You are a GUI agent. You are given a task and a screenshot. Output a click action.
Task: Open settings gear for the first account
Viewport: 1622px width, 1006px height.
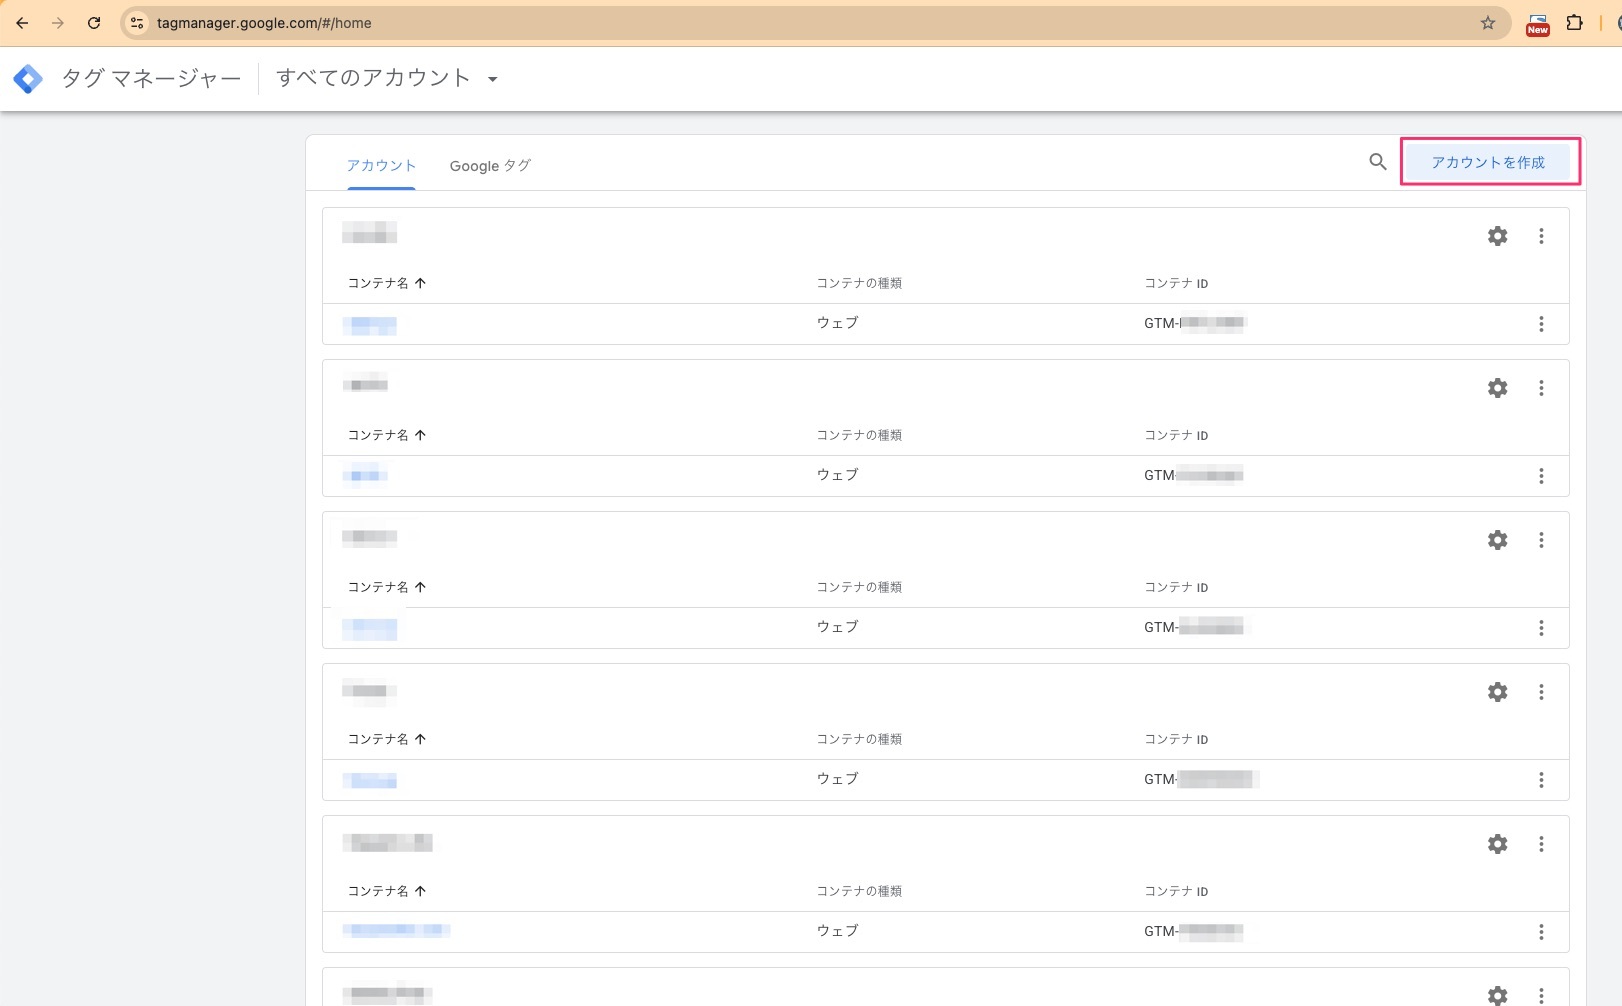[1497, 236]
